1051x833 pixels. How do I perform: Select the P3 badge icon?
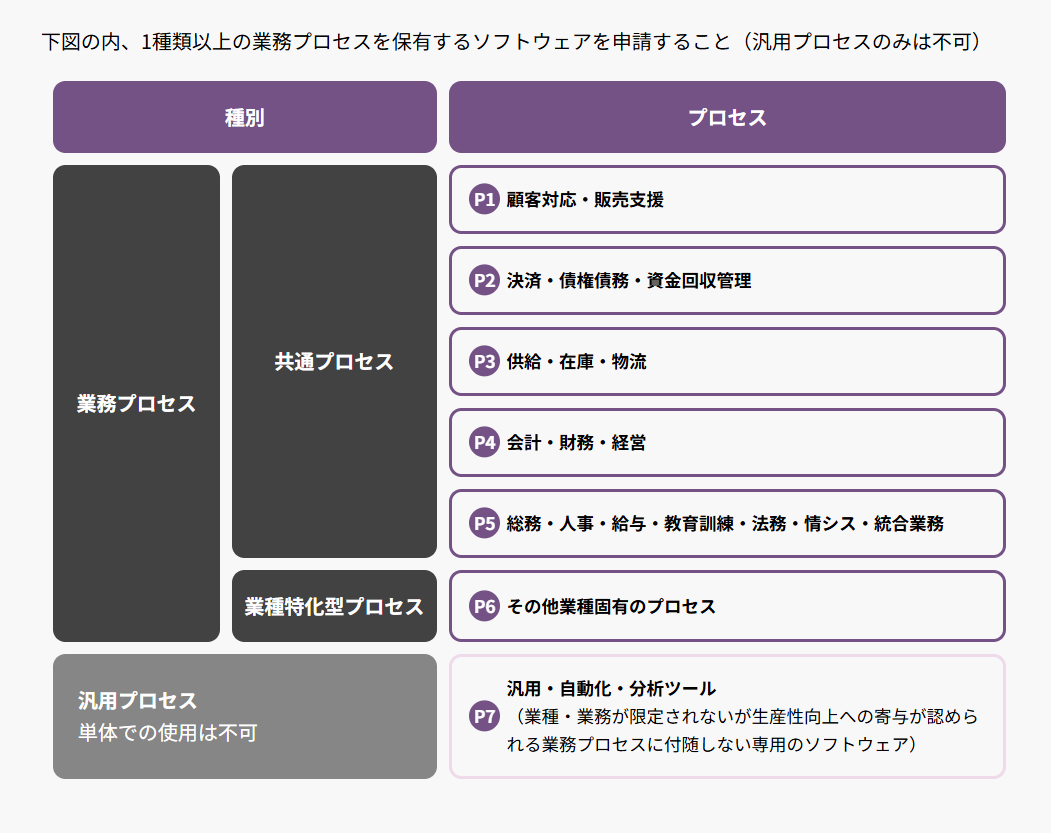[484, 361]
